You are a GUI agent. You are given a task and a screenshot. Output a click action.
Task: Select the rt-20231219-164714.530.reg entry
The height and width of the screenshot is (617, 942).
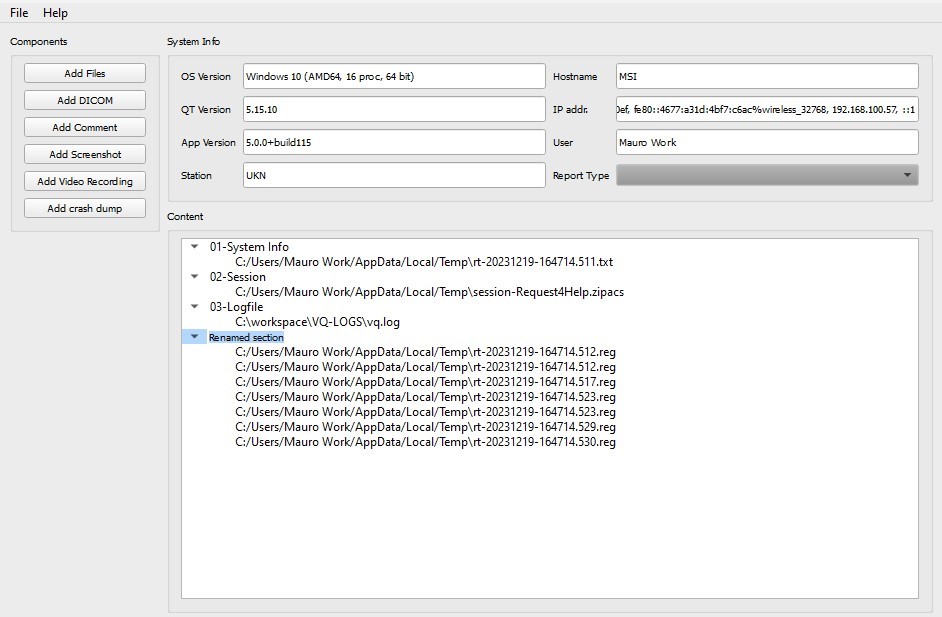425,442
